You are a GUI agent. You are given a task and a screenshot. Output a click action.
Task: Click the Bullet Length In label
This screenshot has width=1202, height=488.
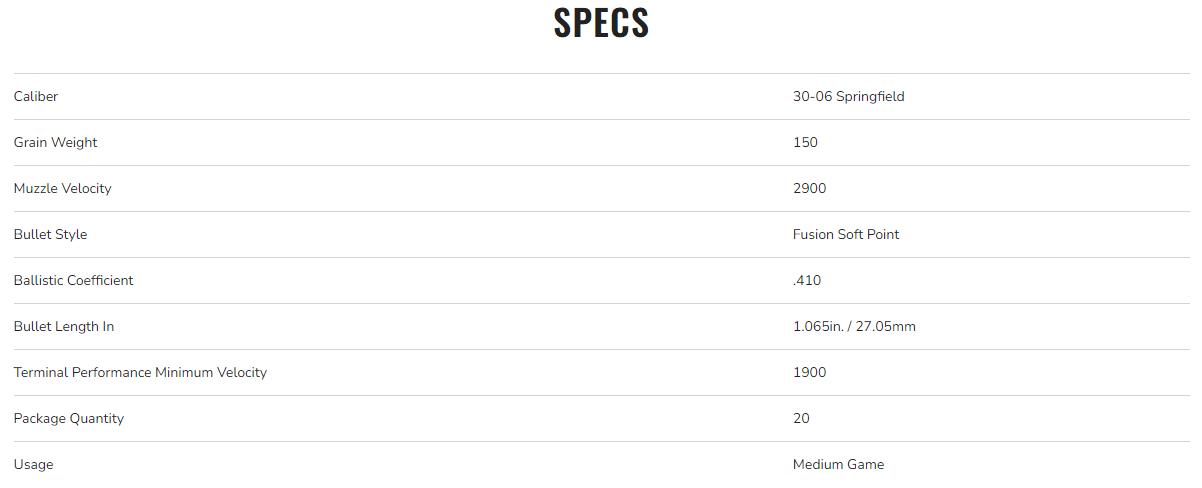tap(64, 327)
